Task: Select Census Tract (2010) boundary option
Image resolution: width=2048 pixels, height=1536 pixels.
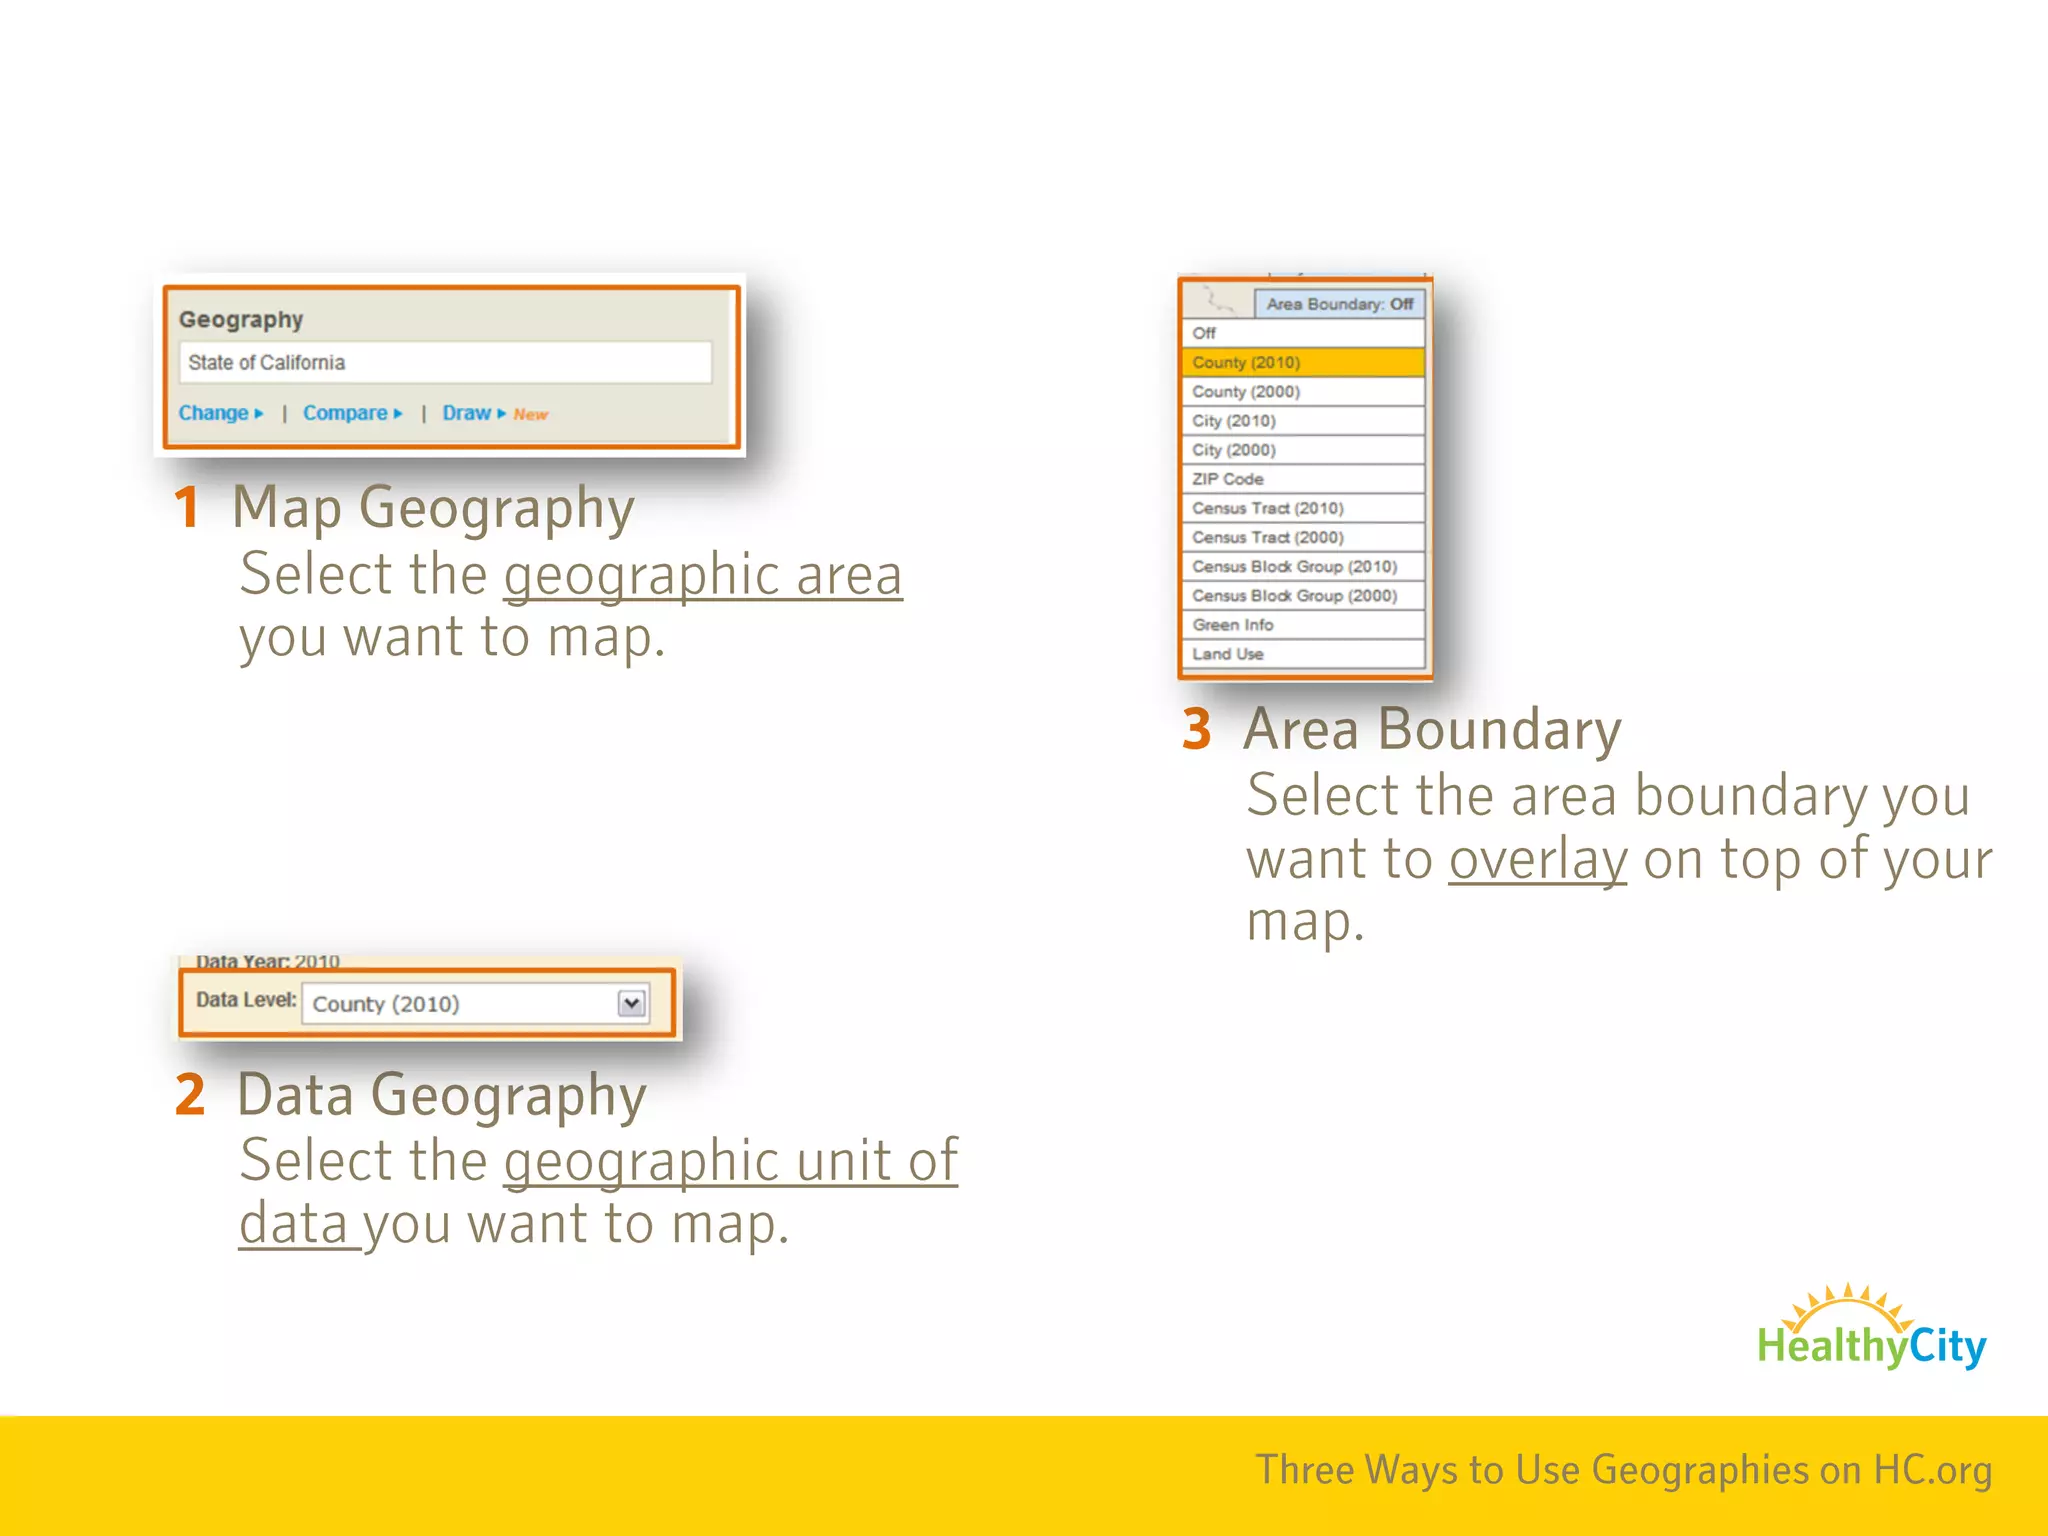Action: pyautogui.click(x=1302, y=508)
